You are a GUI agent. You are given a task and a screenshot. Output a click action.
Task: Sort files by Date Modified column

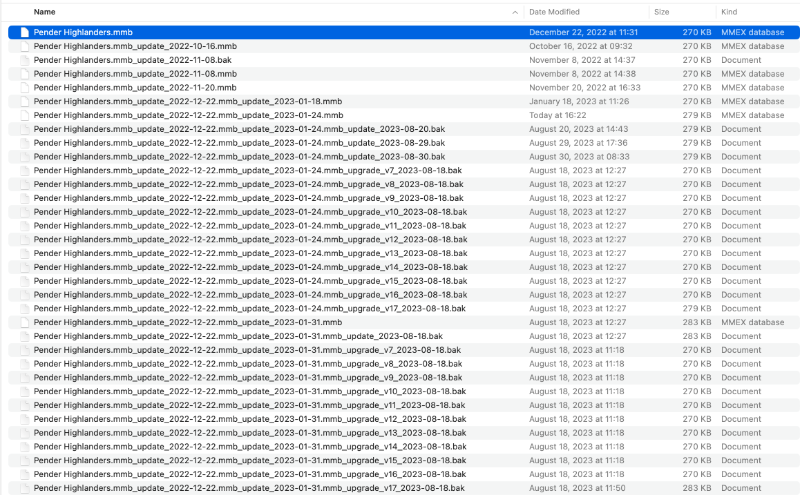pyautogui.click(x=554, y=12)
